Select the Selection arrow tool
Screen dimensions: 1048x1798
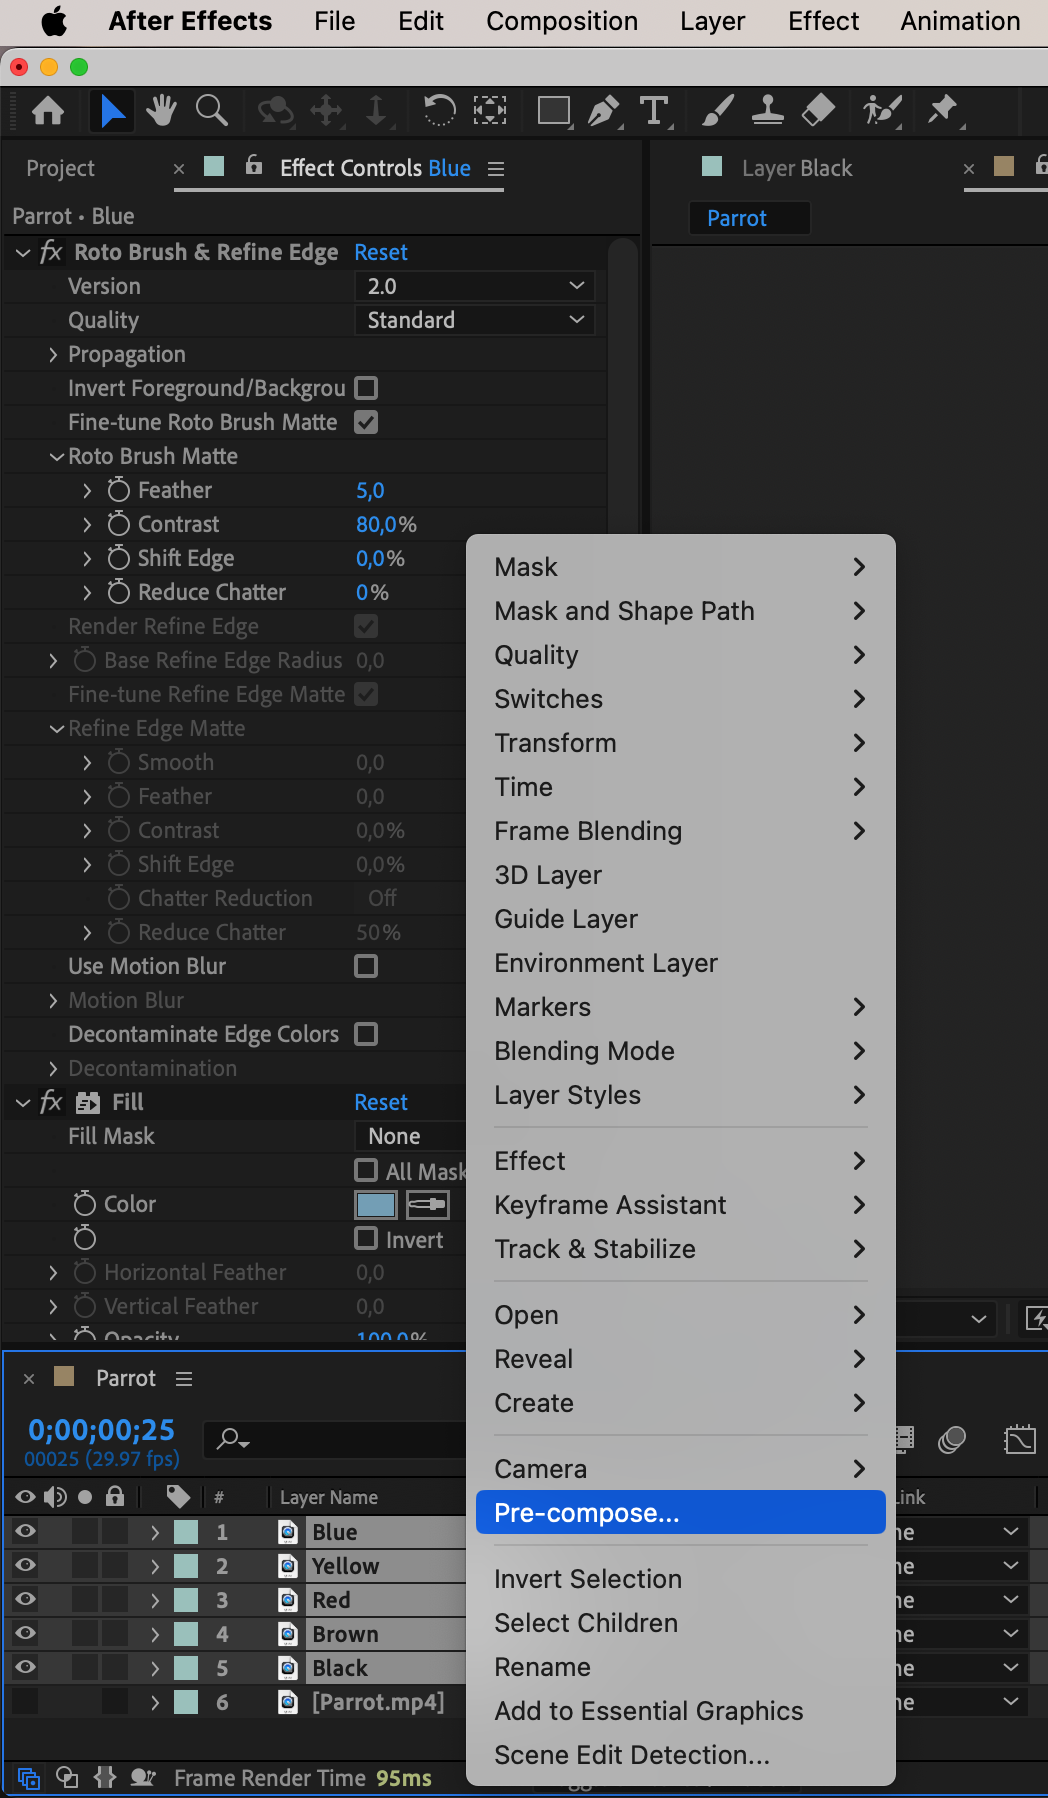(112, 111)
